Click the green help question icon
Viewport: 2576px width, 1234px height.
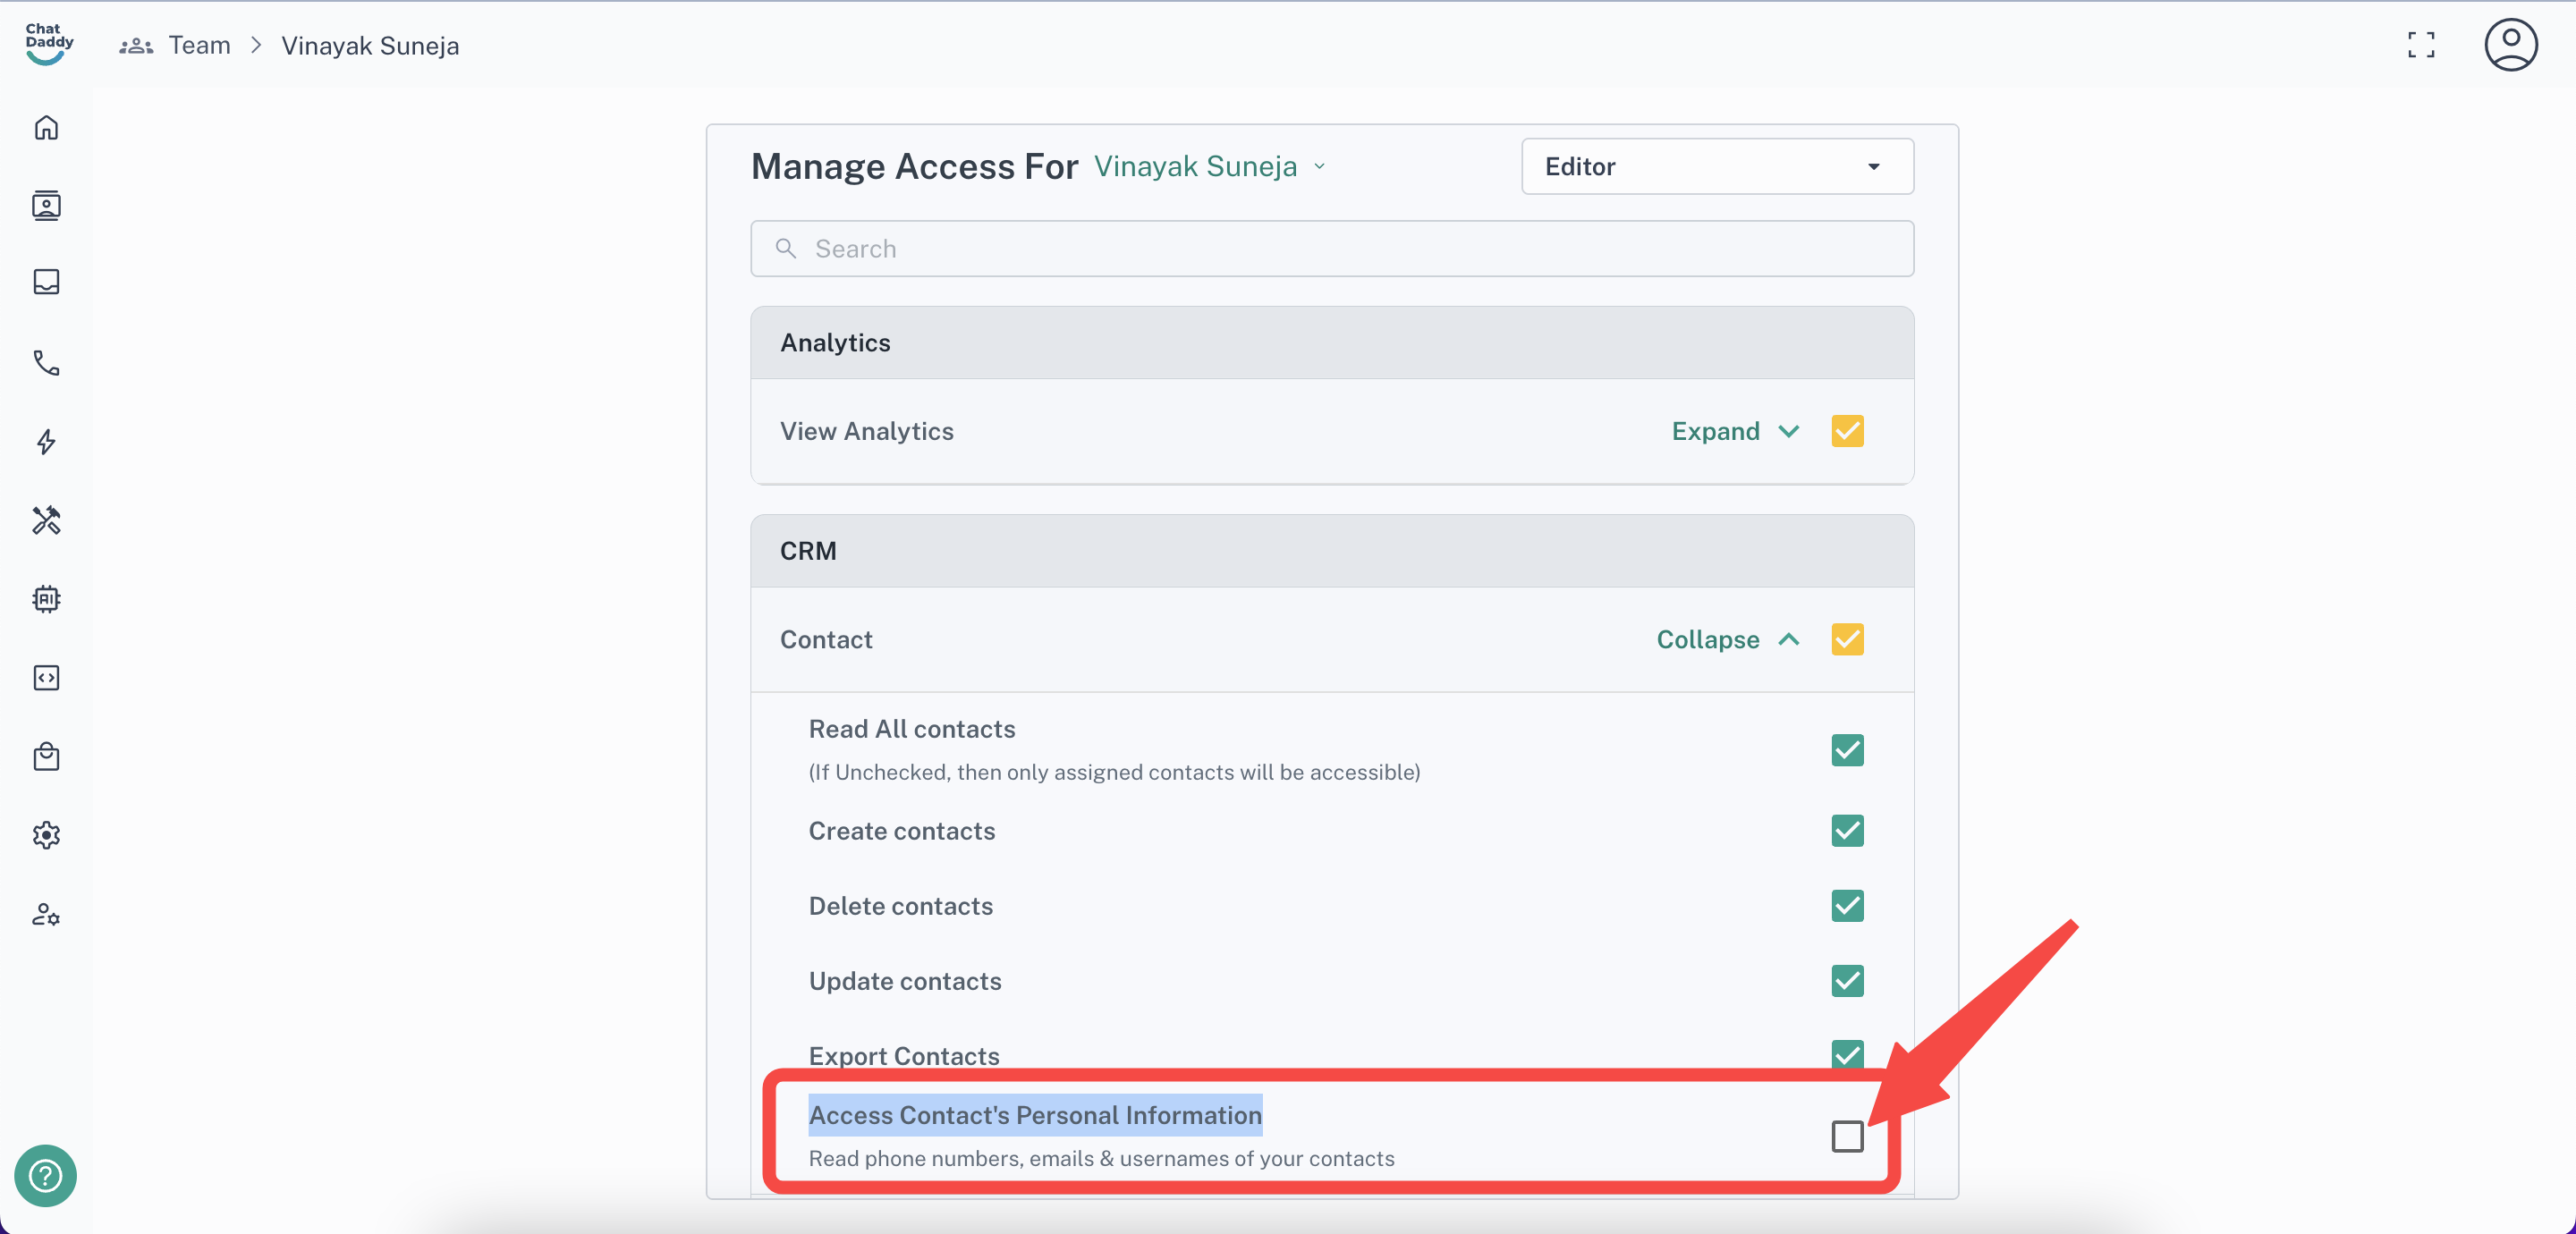(x=46, y=1175)
